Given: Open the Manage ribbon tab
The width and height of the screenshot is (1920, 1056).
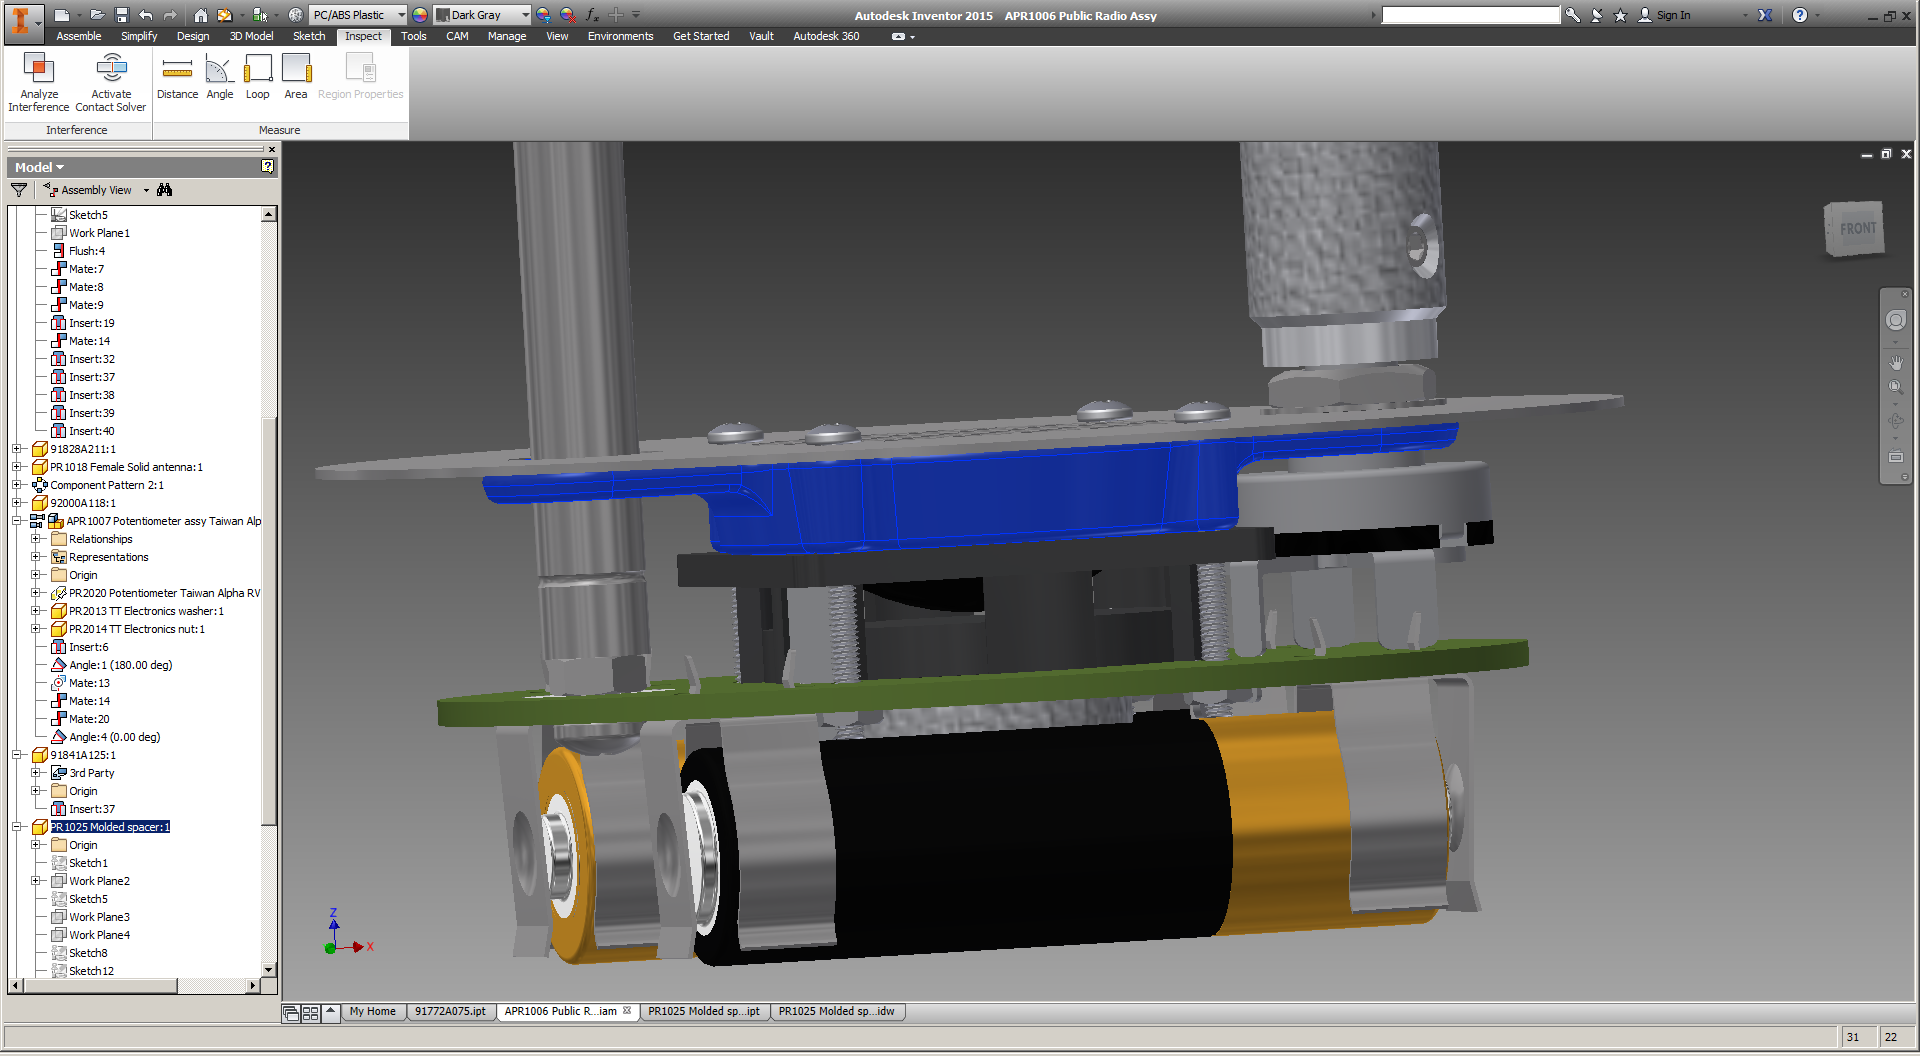Looking at the screenshot, I should click(507, 36).
